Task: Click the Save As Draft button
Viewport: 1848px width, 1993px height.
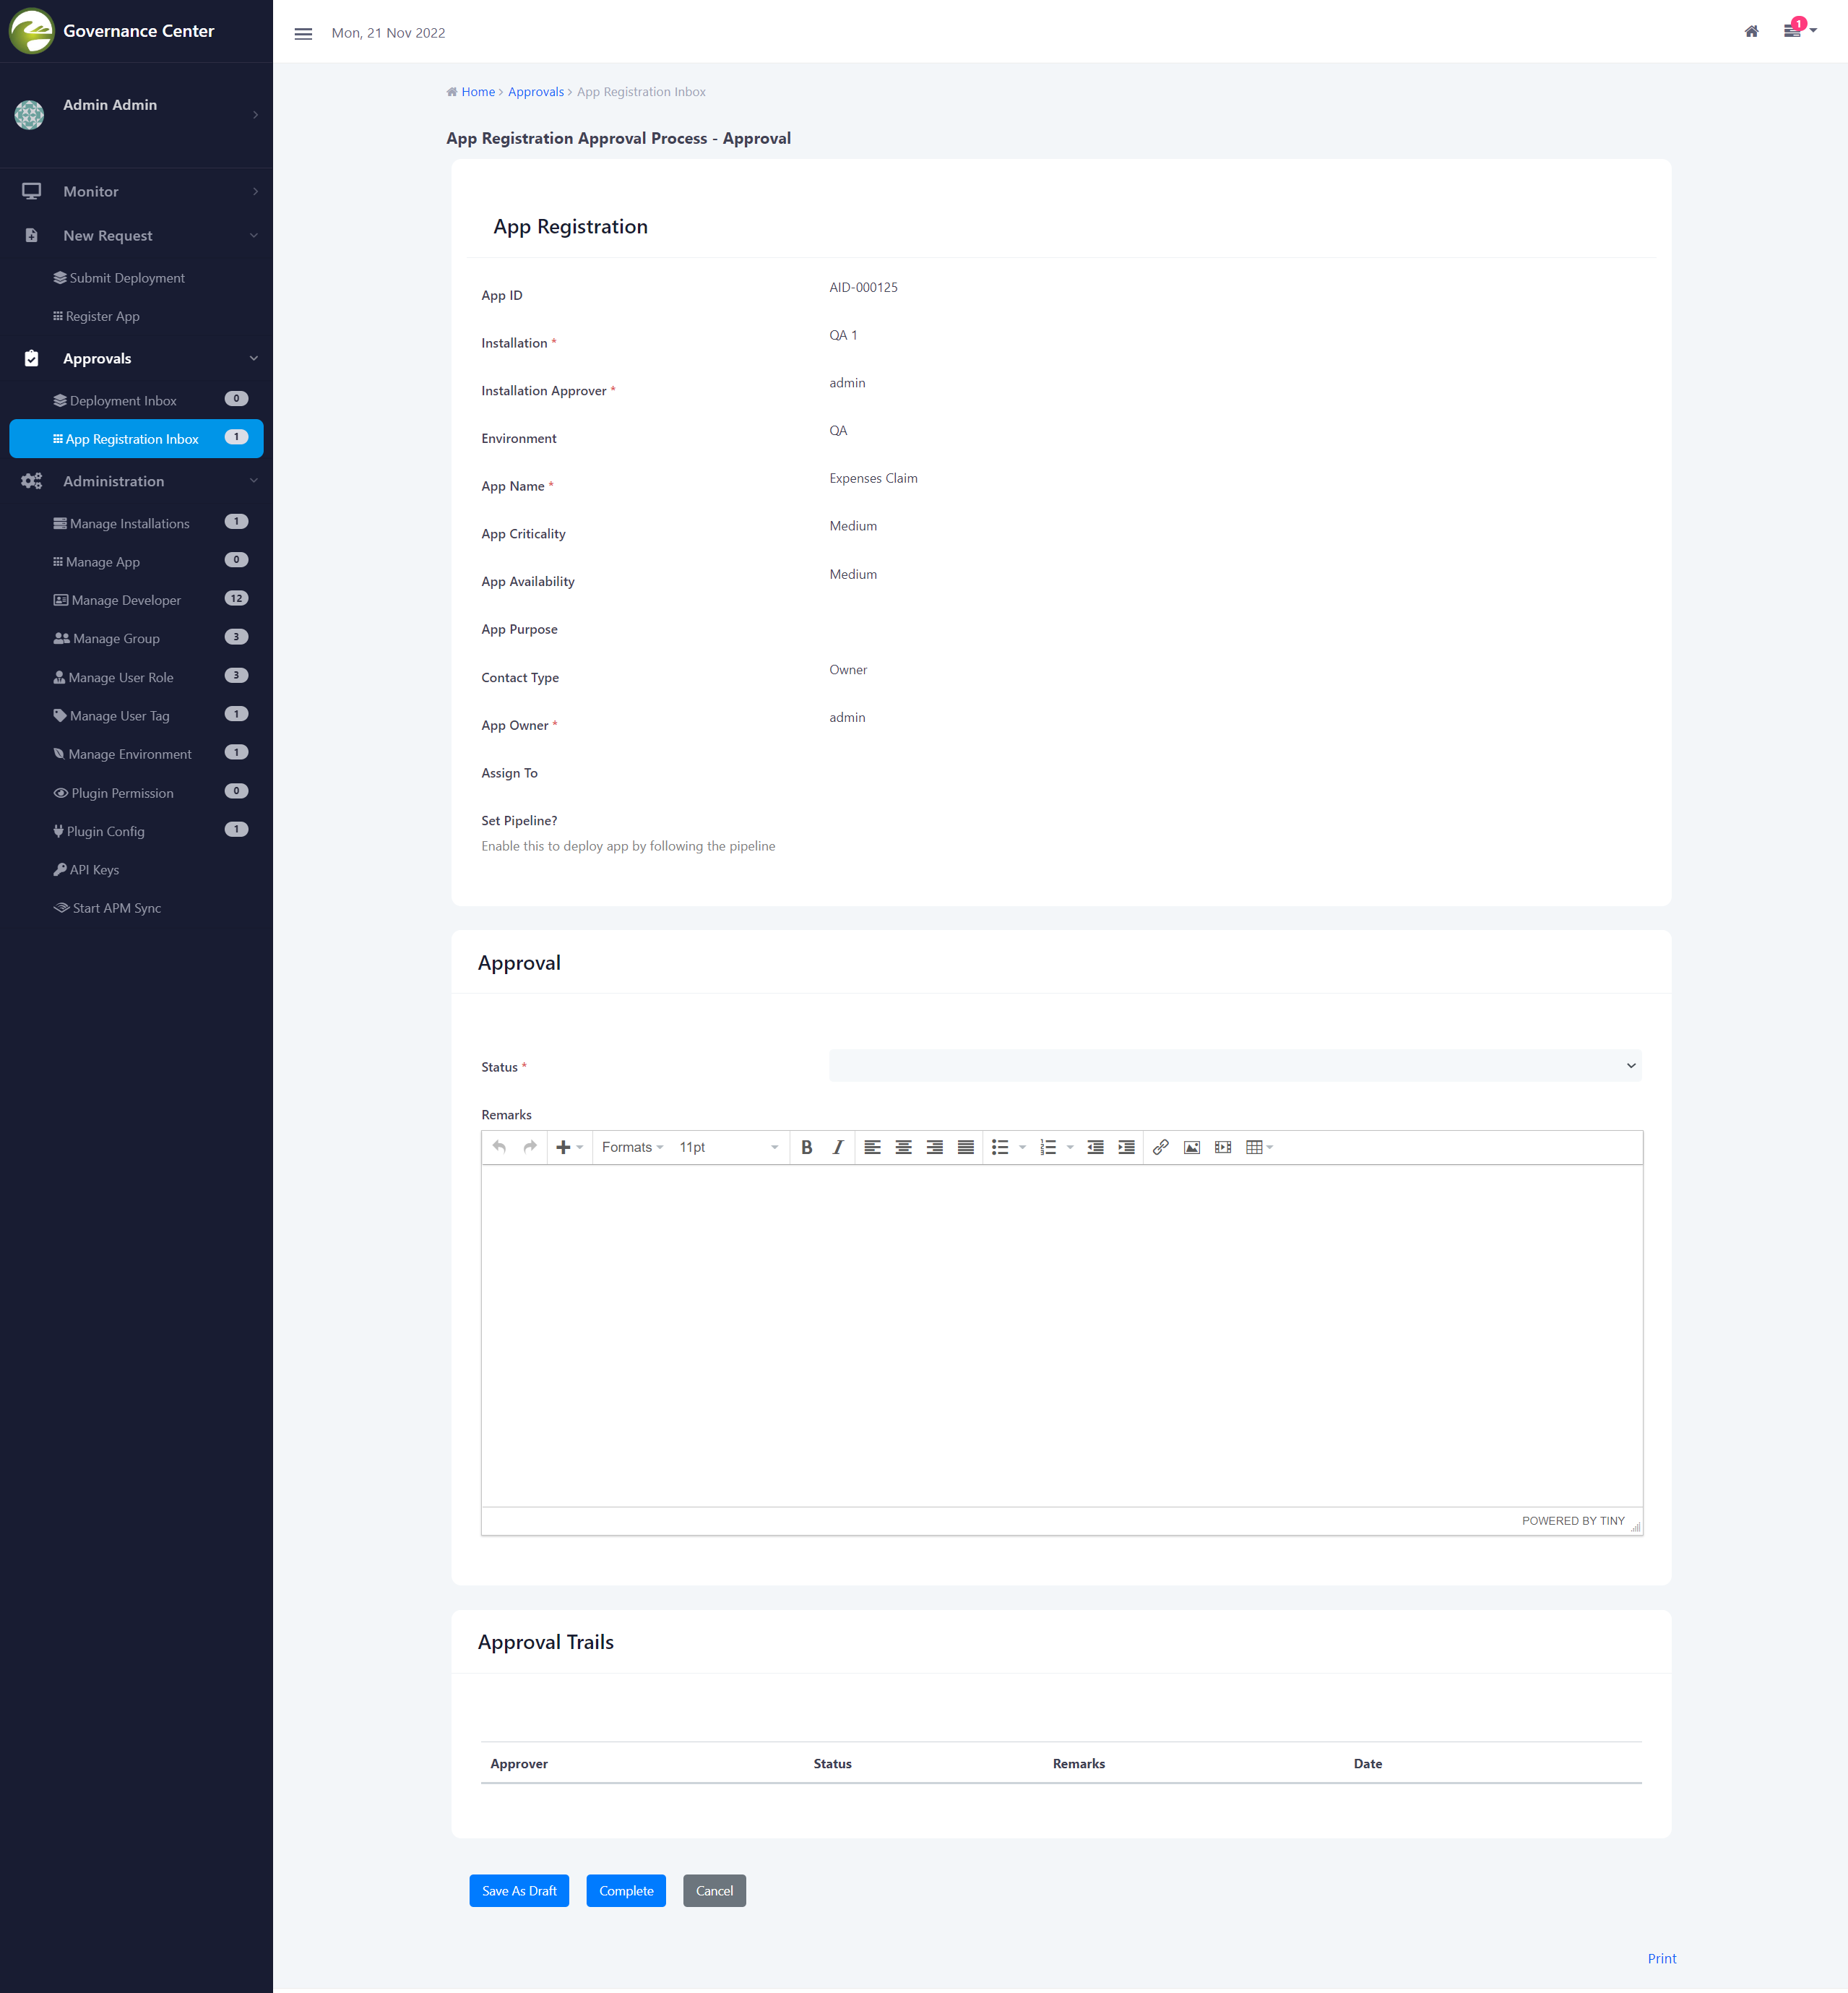Action: 519,1890
